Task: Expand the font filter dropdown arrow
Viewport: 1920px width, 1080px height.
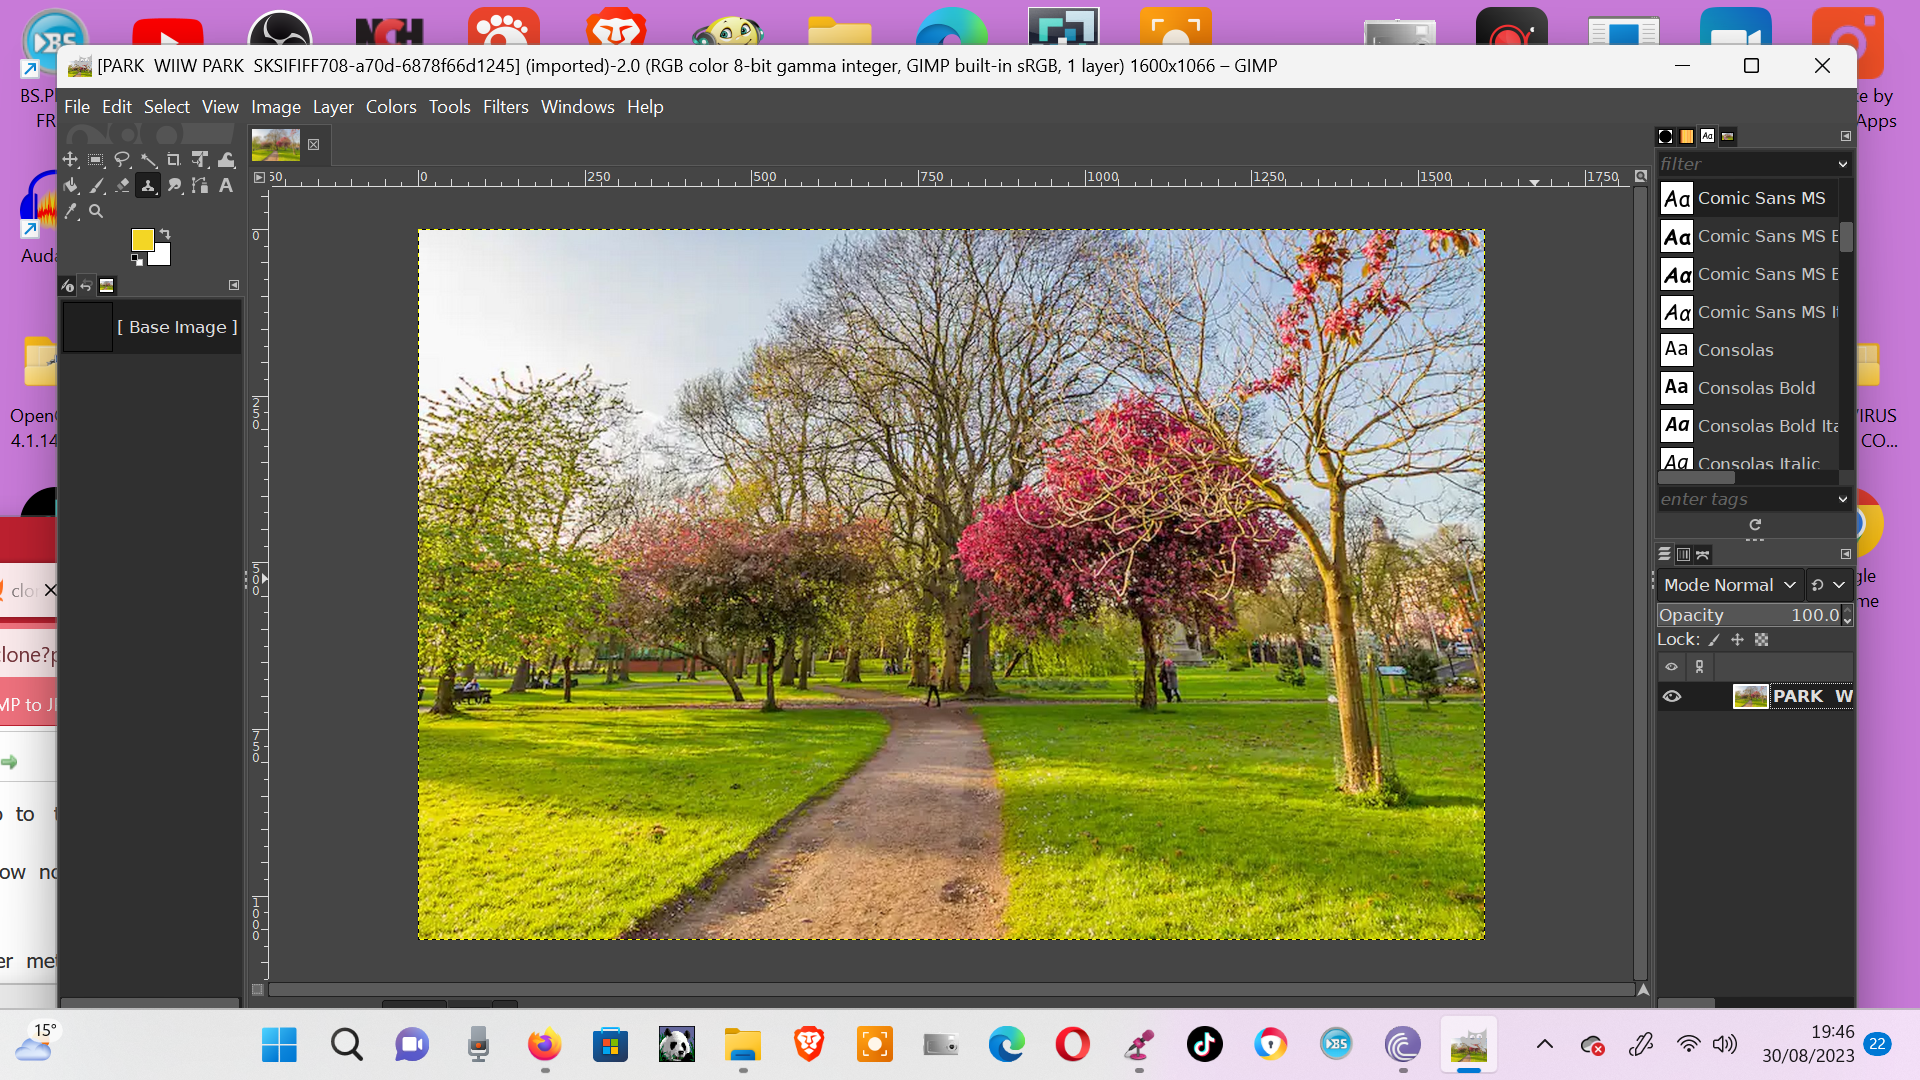Action: (x=1843, y=164)
